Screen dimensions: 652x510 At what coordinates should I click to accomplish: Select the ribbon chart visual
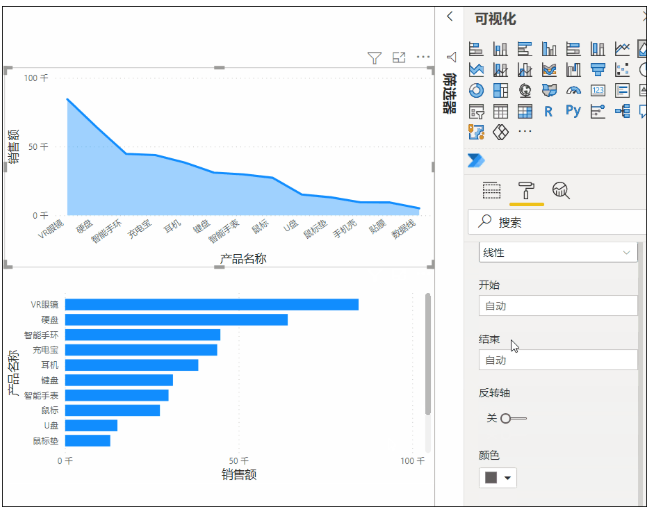tap(549, 69)
